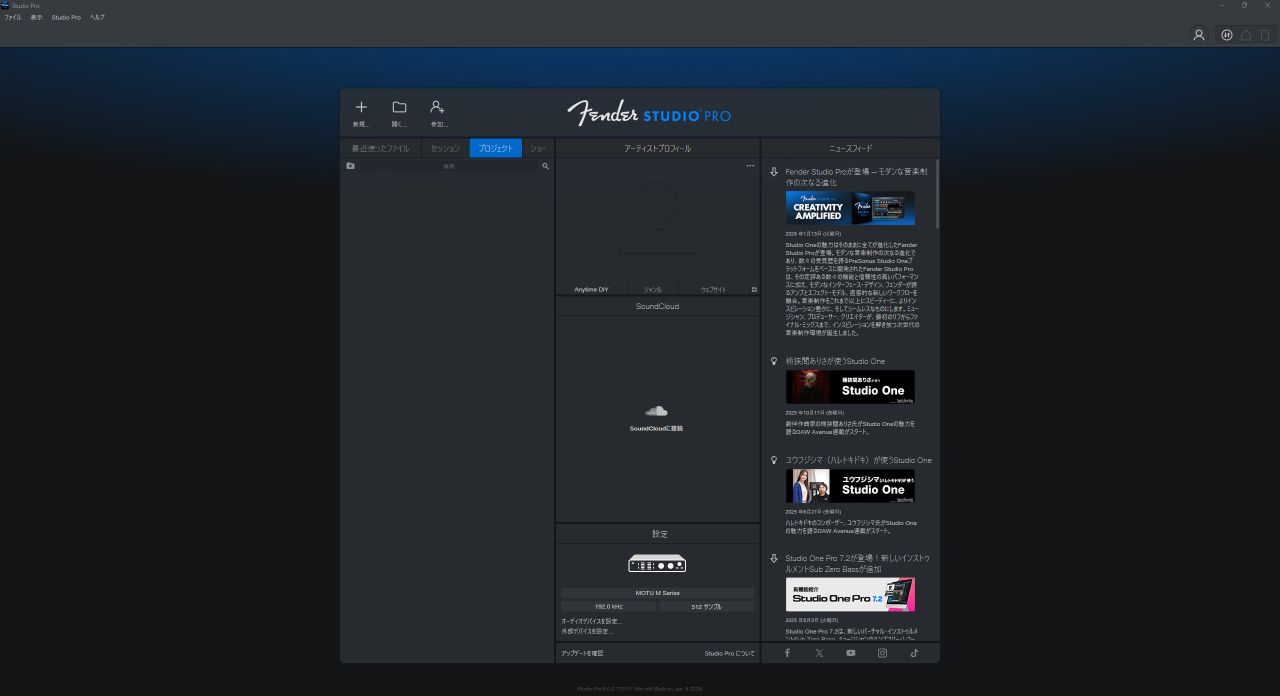The width and height of the screenshot is (1280, 696).
Task: Click the アップデートを確認 button
Action: coord(582,653)
